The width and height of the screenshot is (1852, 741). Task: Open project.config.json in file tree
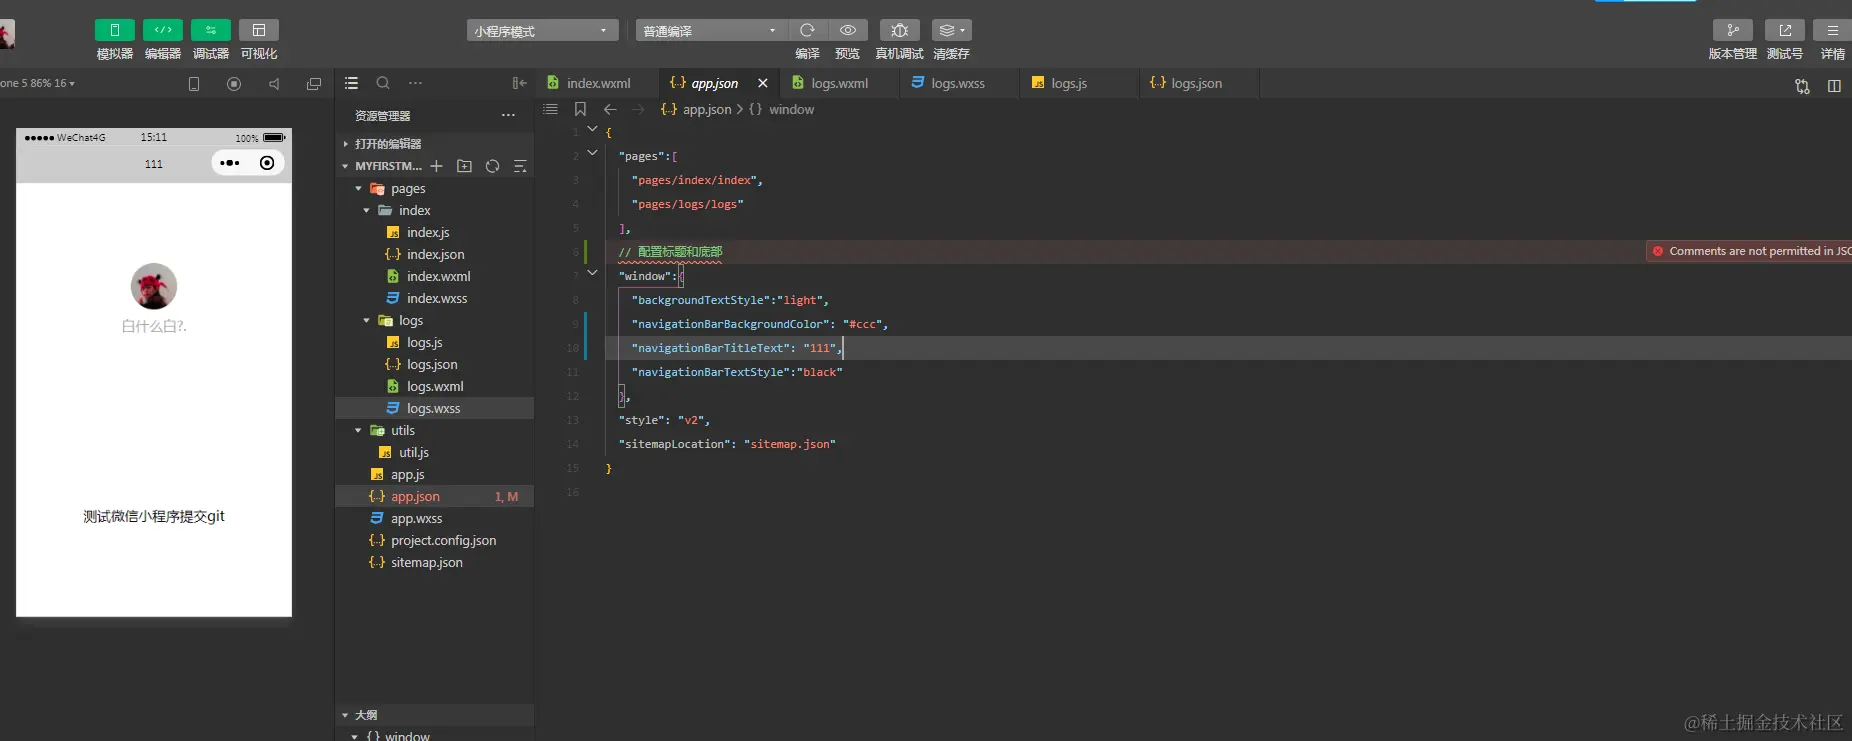(x=443, y=540)
